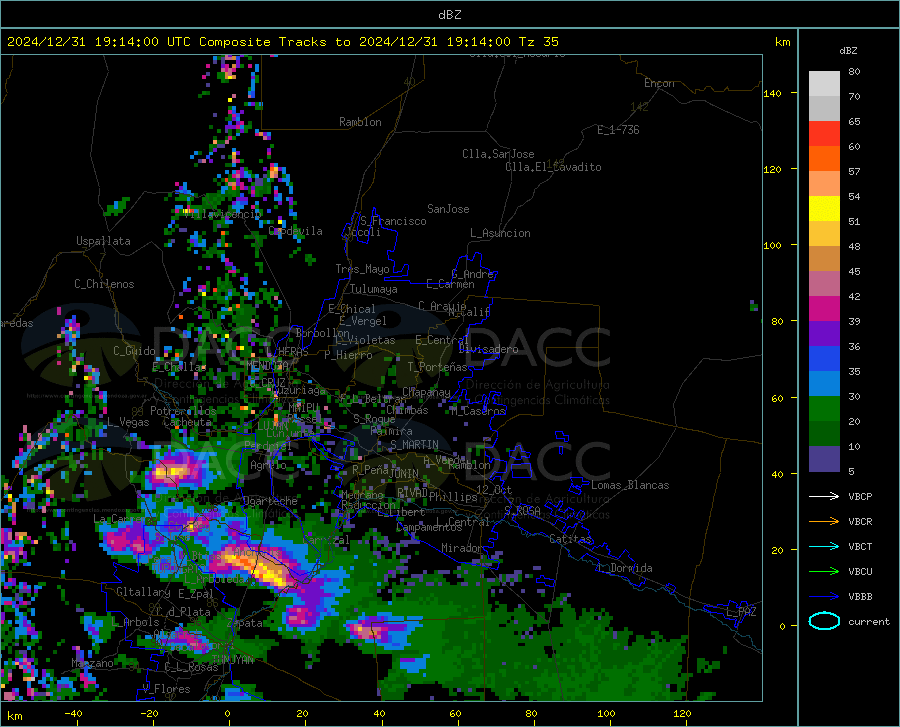Viewport: 900px width, 727px height.
Task: Click the cyan VBCT arrow legend icon
Action: [x=824, y=546]
